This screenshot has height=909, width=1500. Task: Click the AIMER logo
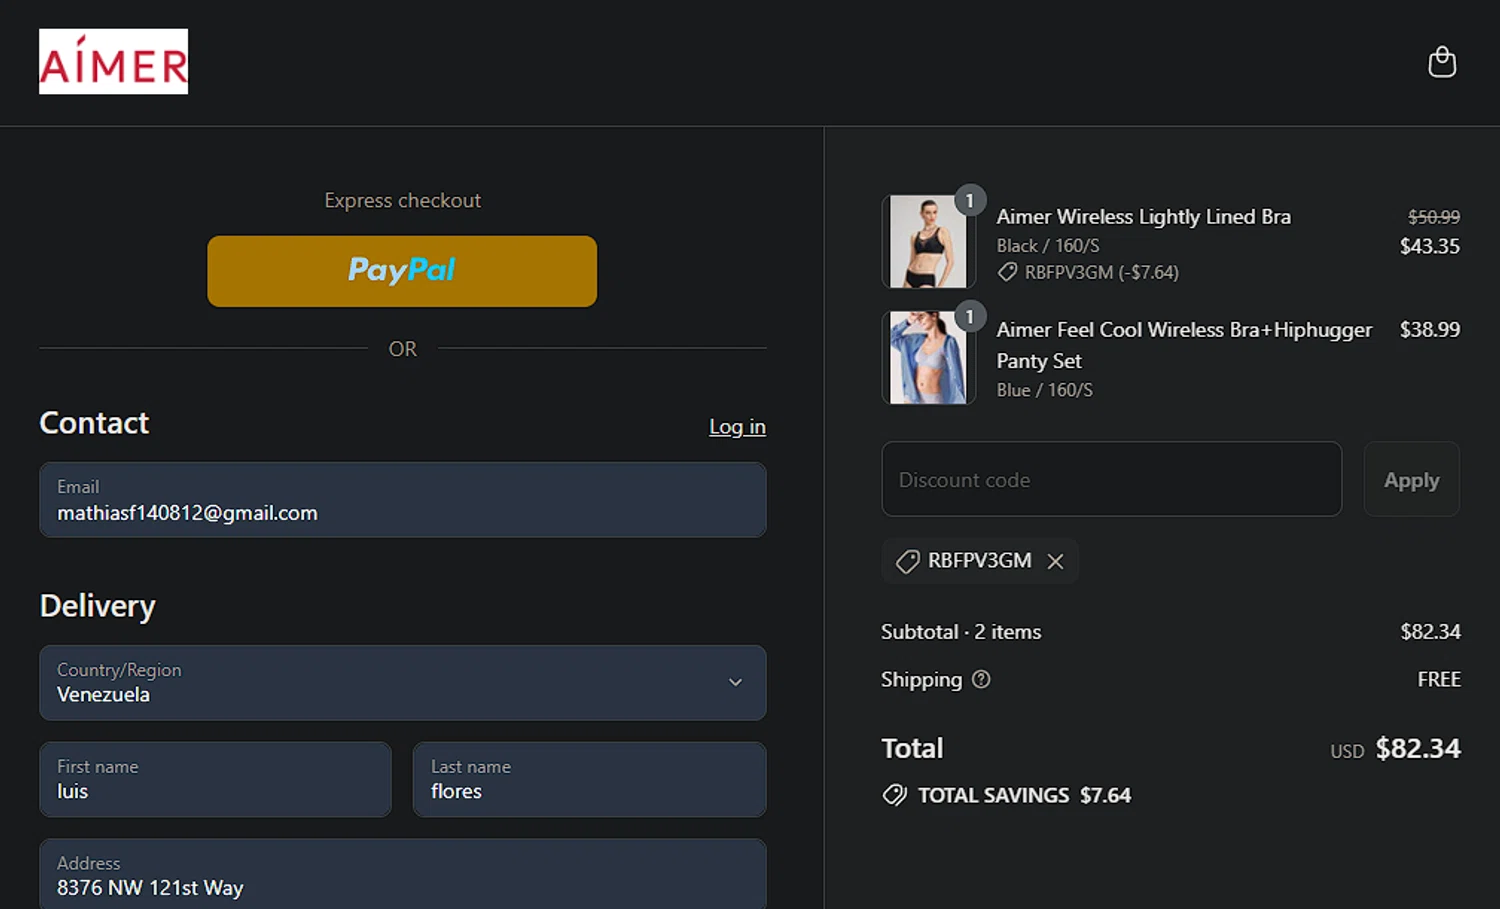[x=113, y=61]
